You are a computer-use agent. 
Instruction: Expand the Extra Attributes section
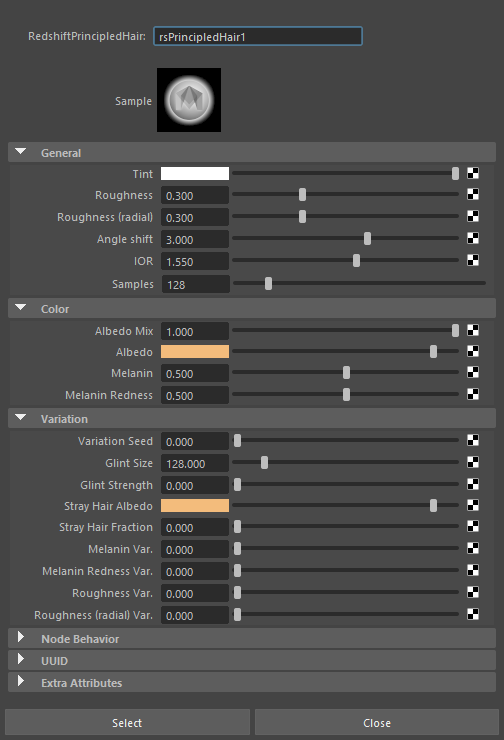[21, 681]
